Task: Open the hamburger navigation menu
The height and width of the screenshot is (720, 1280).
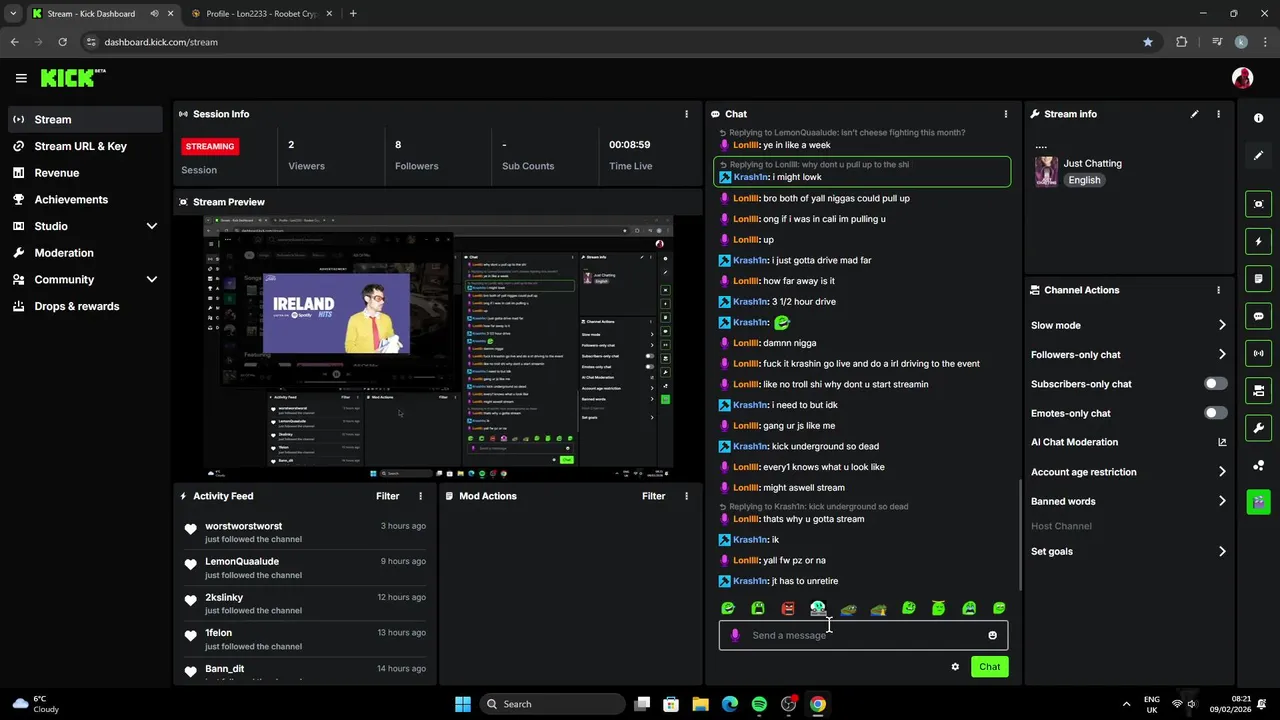Action: (x=21, y=78)
